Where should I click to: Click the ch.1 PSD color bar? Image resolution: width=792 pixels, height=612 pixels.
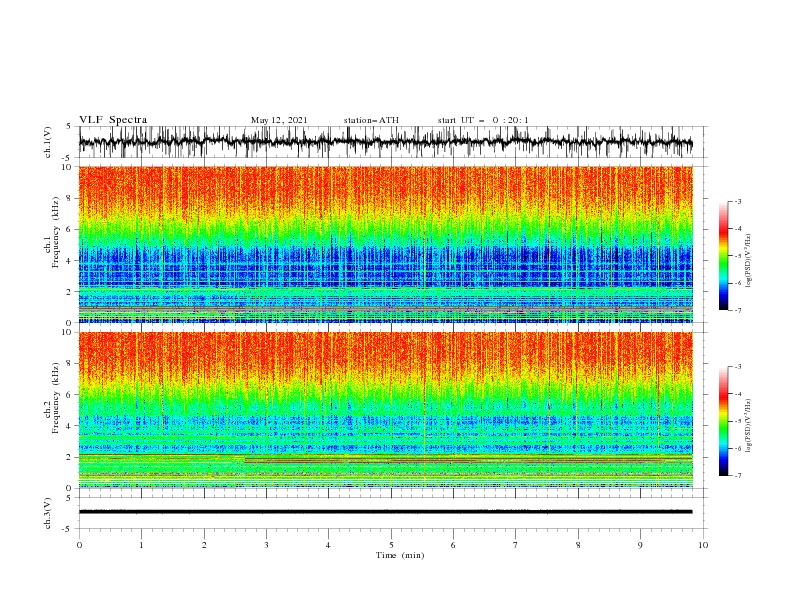pos(723,256)
